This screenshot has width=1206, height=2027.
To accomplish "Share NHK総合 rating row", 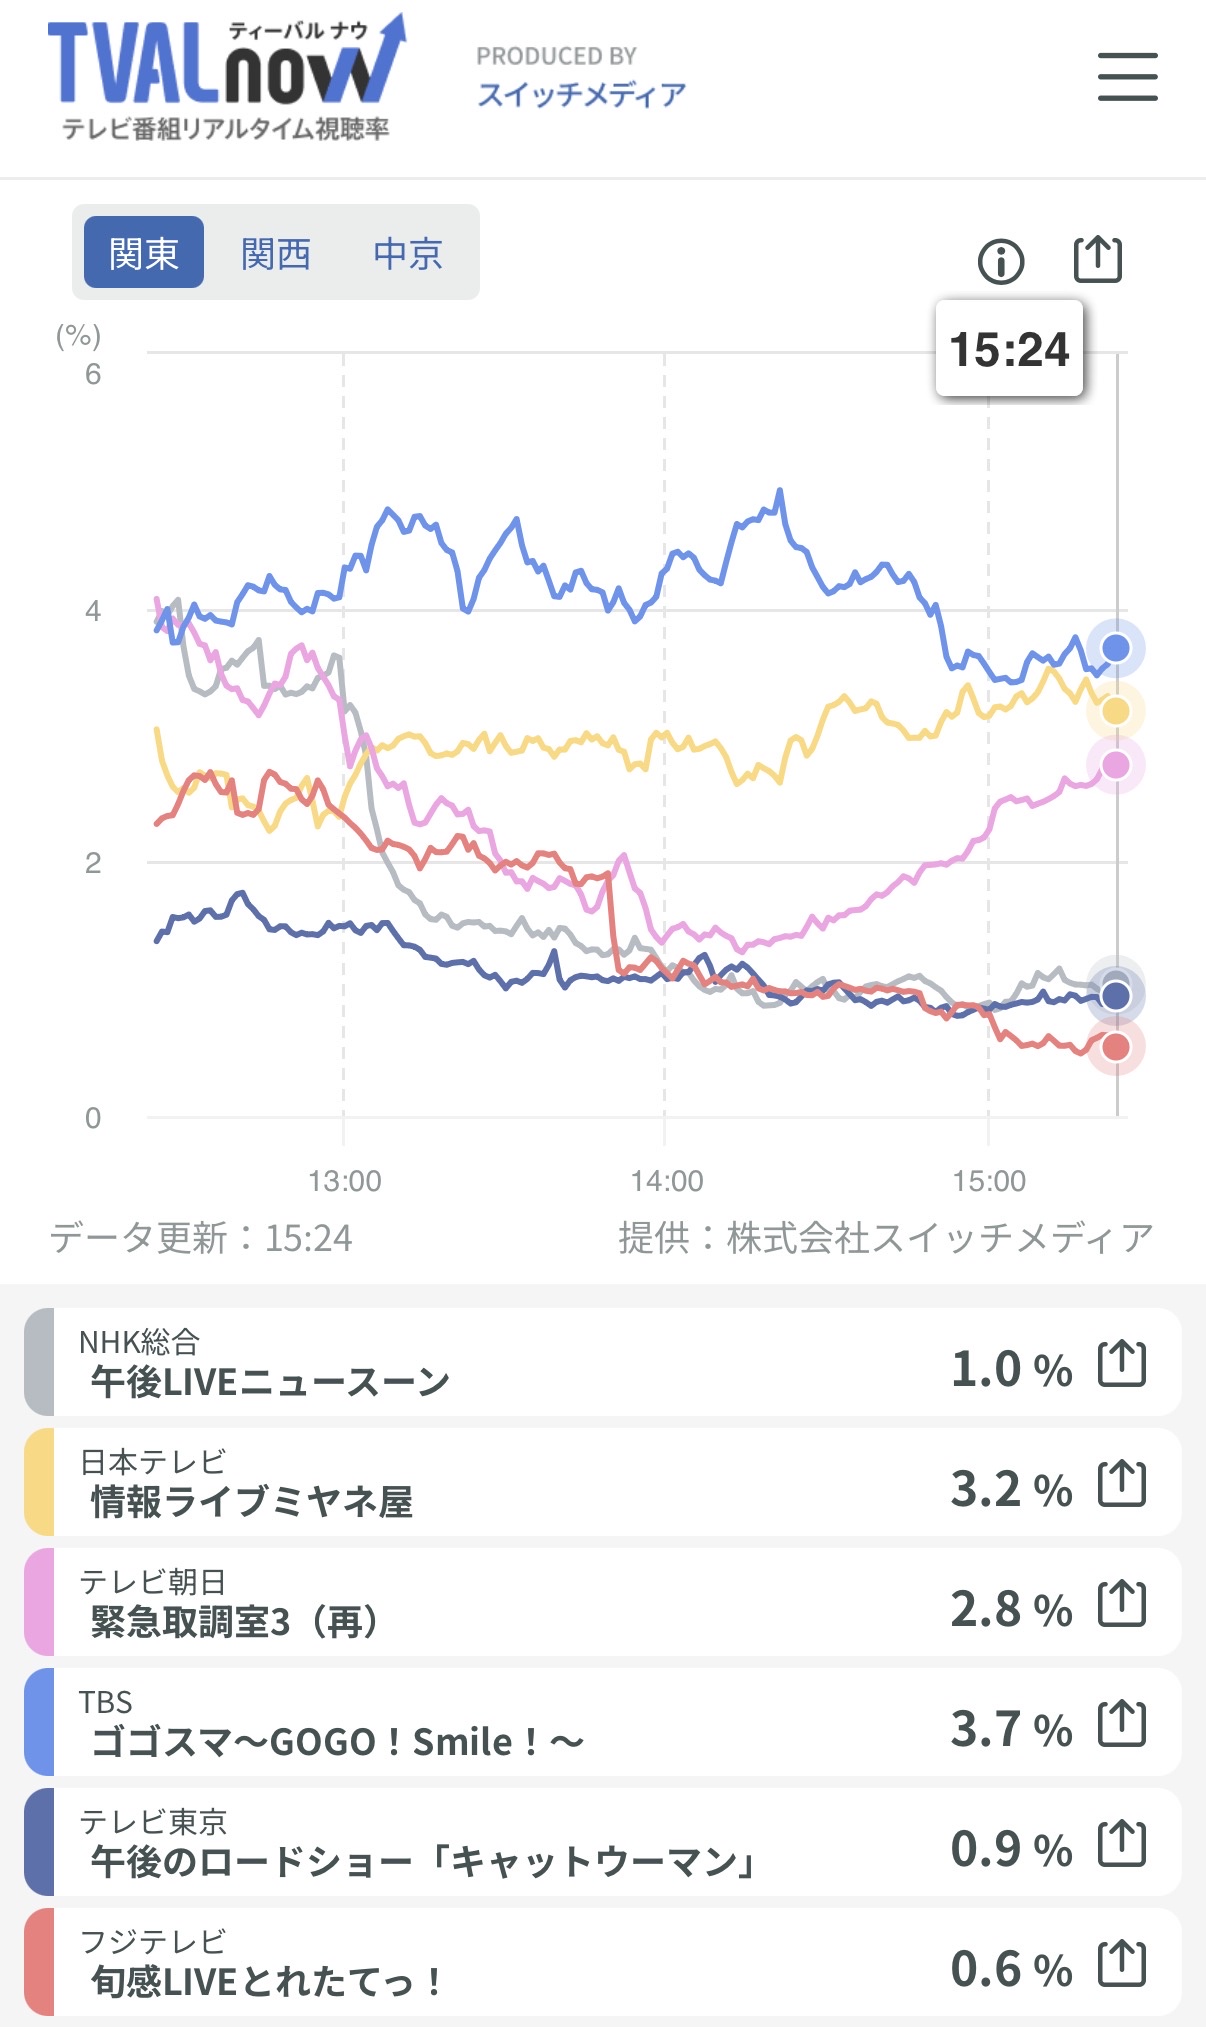I will tap(1121, 1363).
